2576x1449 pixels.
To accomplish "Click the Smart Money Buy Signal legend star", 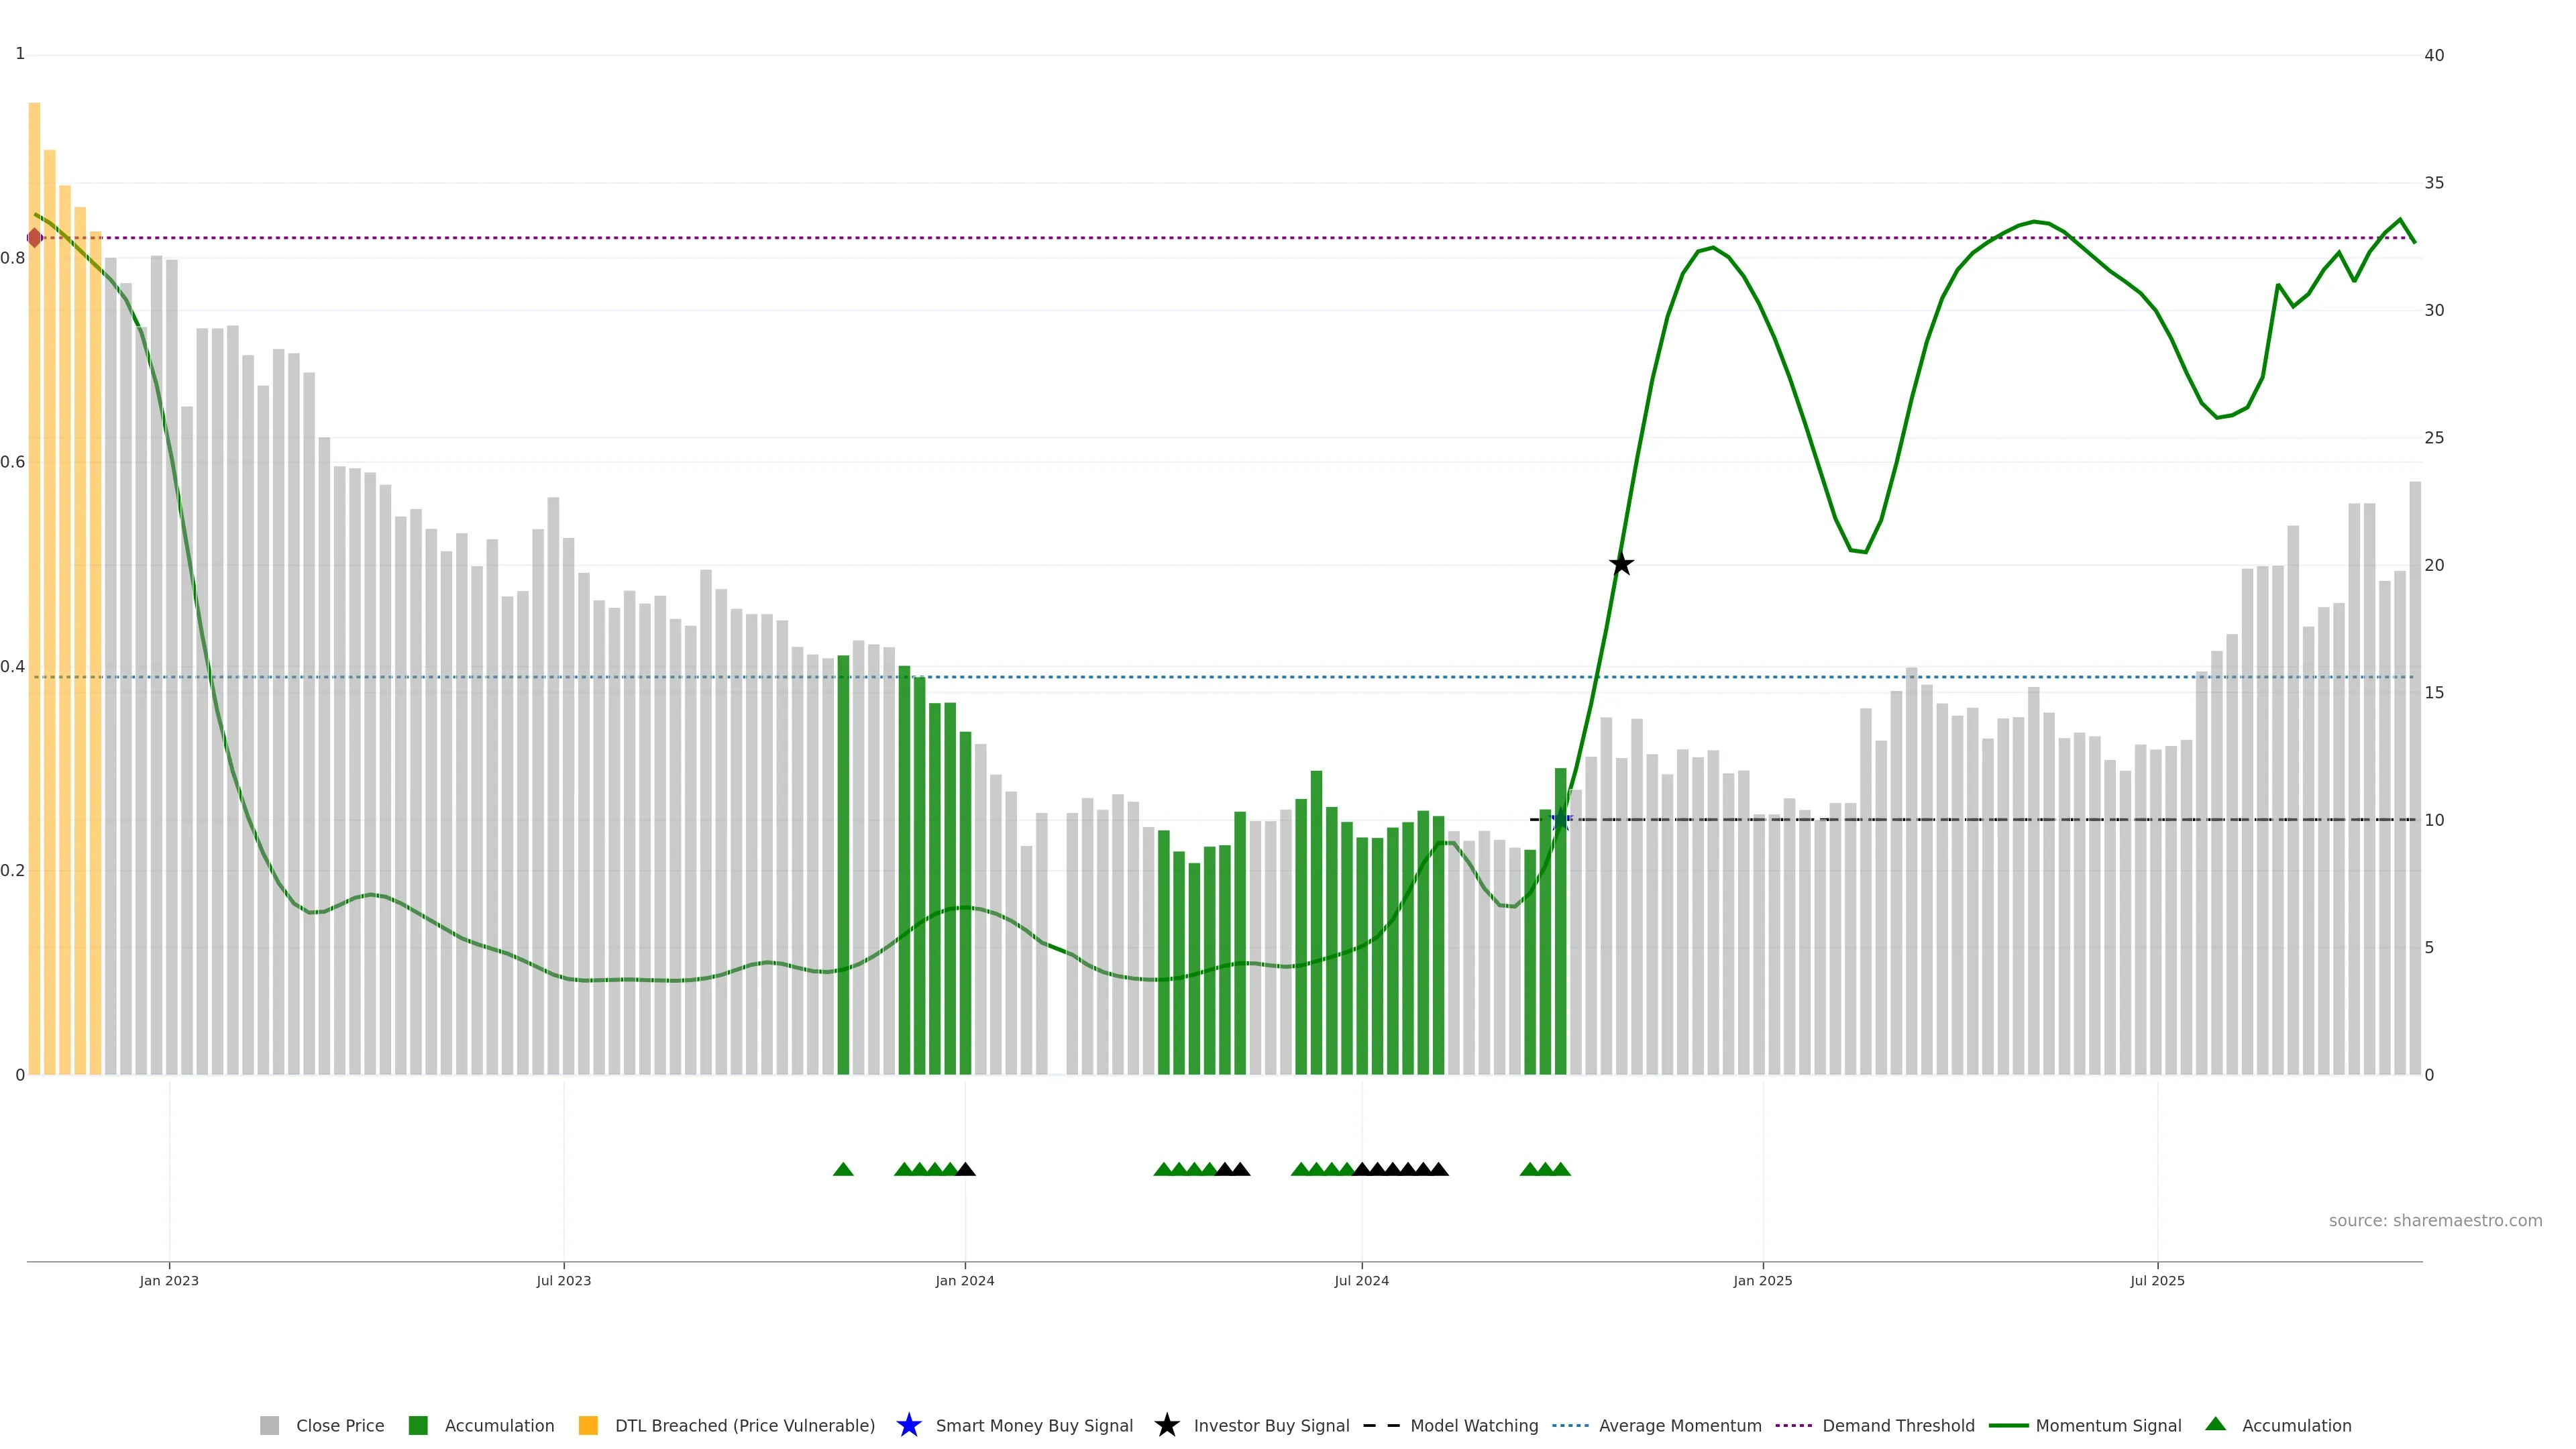I will click(x=909, y=1426).
